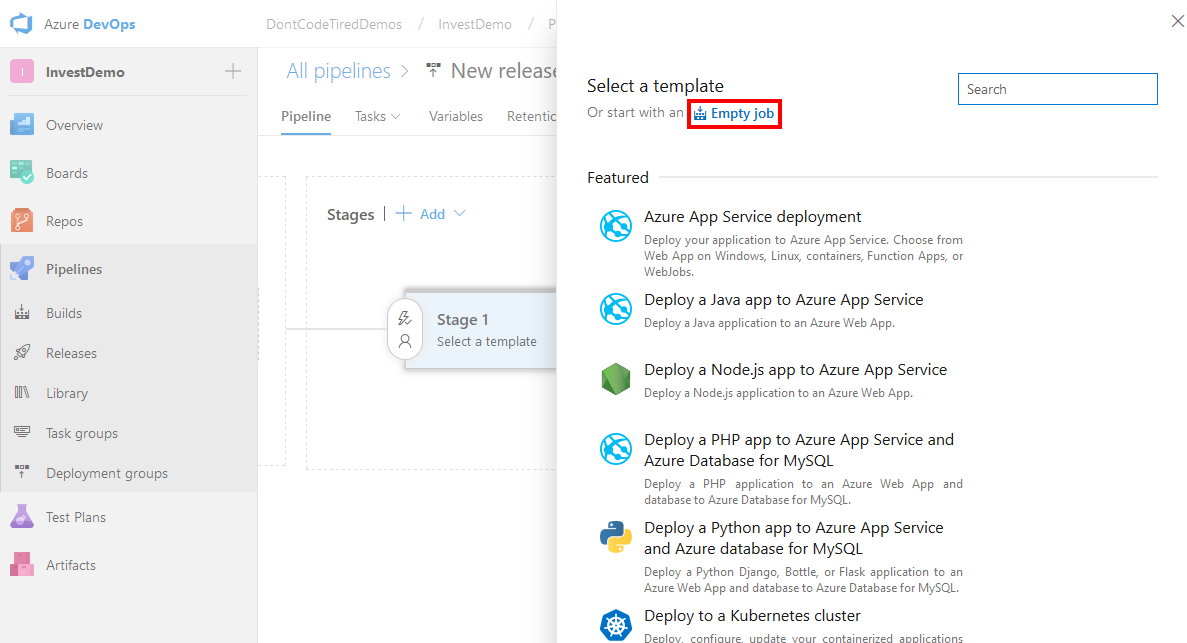
Task: Click the Azure DevOps logo
Action: (21, 23)
